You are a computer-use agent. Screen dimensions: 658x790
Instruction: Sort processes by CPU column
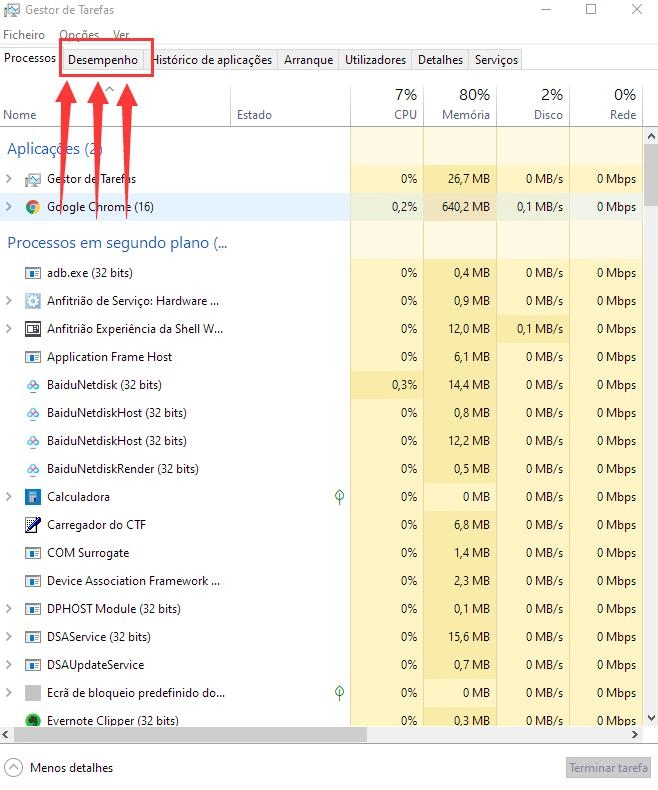[x=387, y=106]
